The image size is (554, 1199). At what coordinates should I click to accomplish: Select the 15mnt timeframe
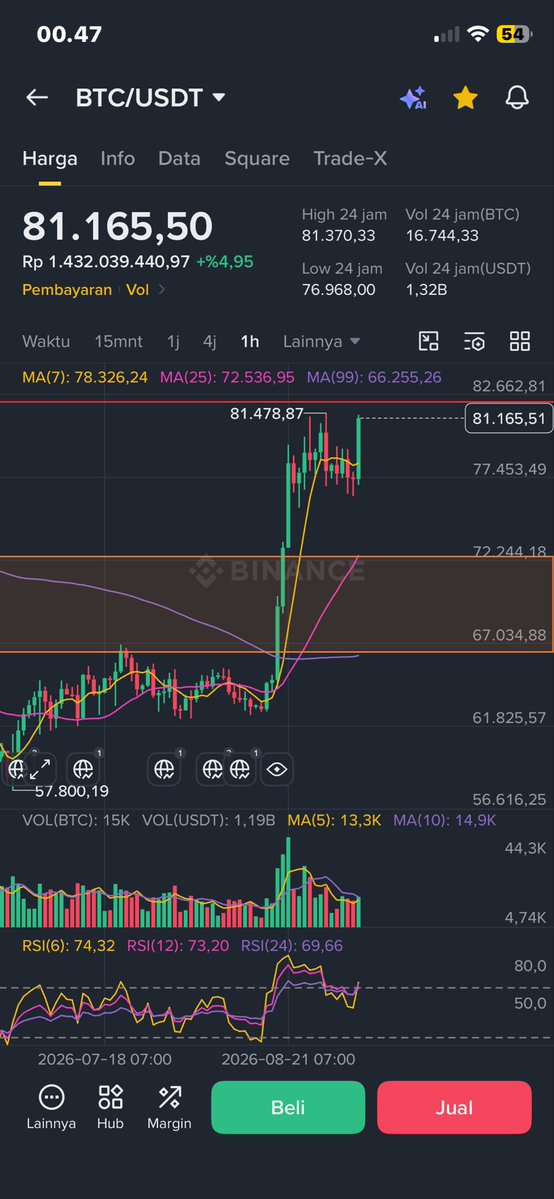coord(119,341)
